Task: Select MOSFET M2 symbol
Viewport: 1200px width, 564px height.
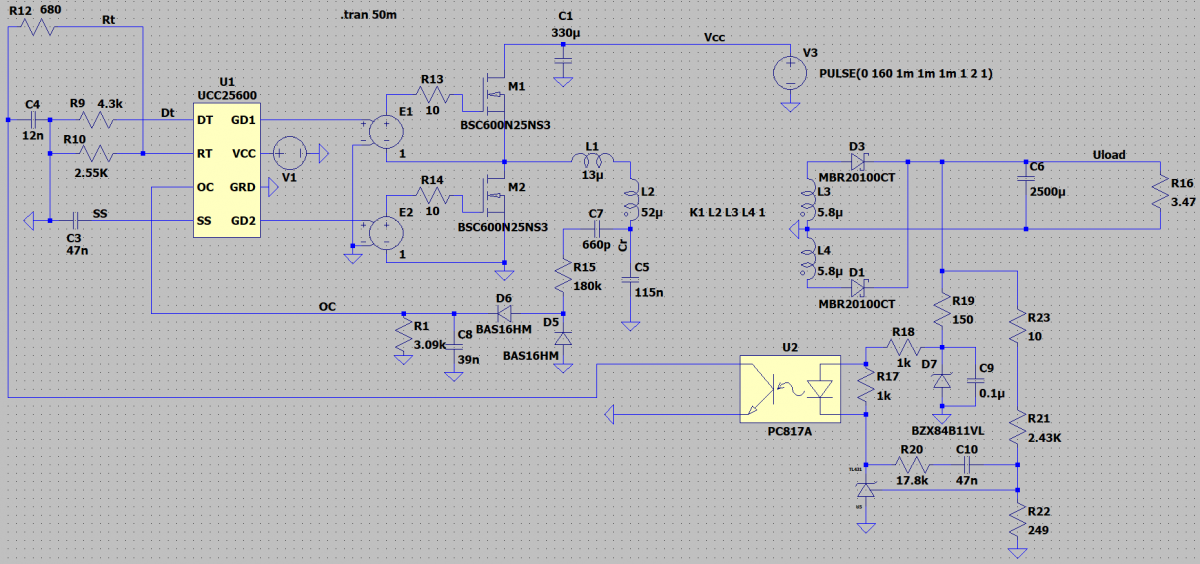Action: (493, 193)
